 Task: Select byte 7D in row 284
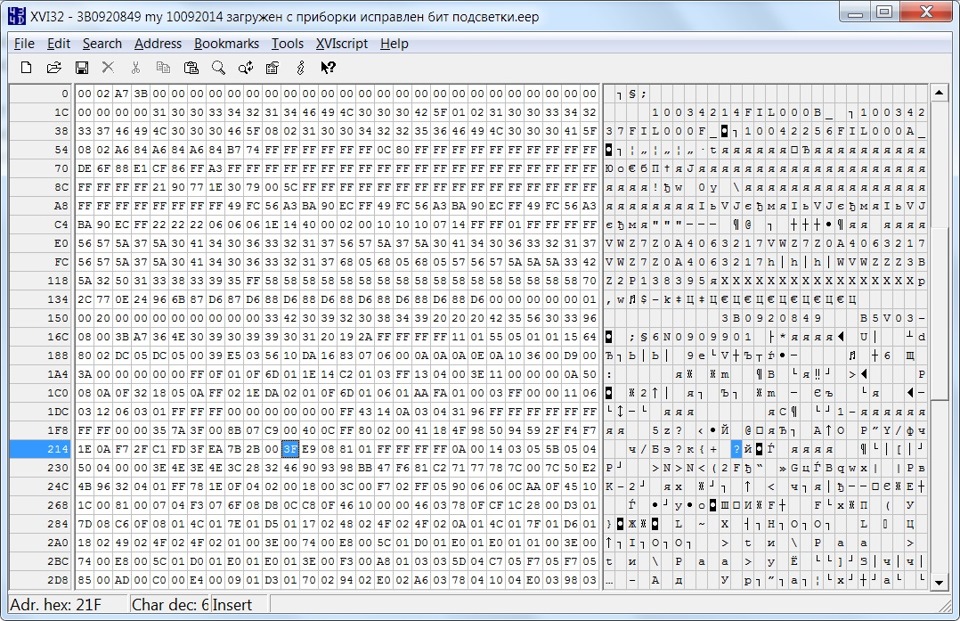(x=84, y=524)
